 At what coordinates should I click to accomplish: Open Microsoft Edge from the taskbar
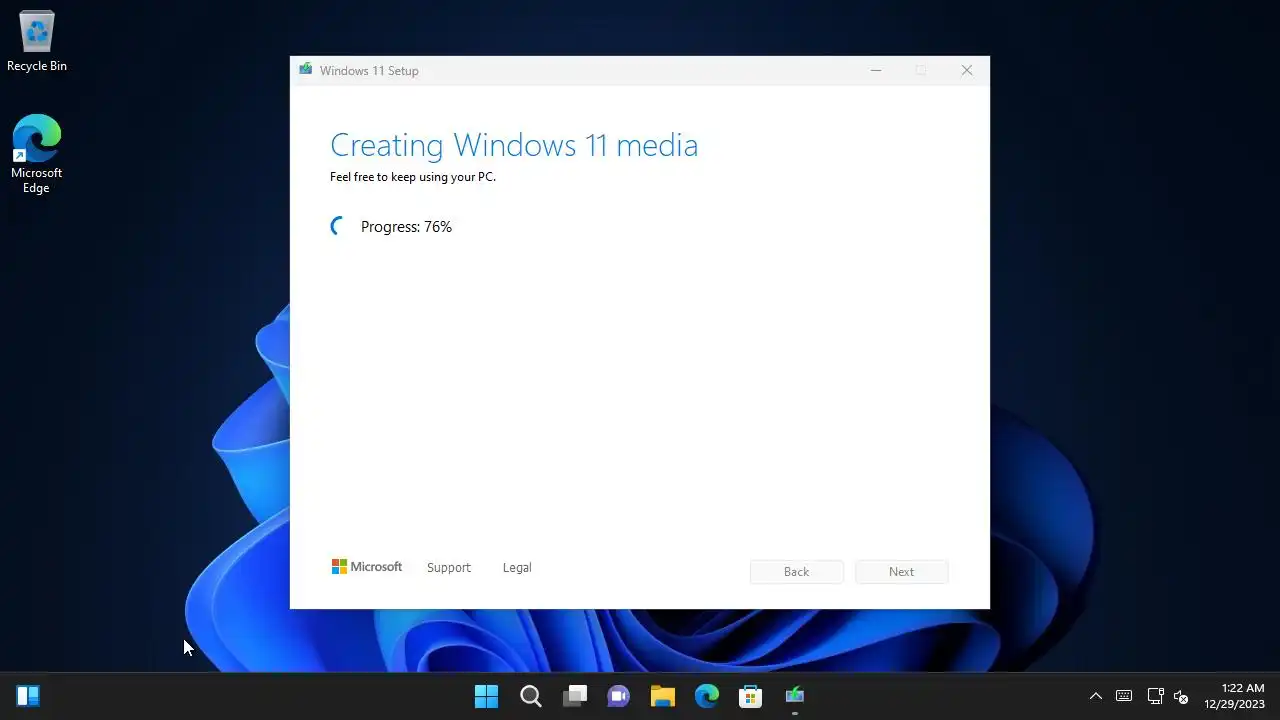tap(707, 696)
